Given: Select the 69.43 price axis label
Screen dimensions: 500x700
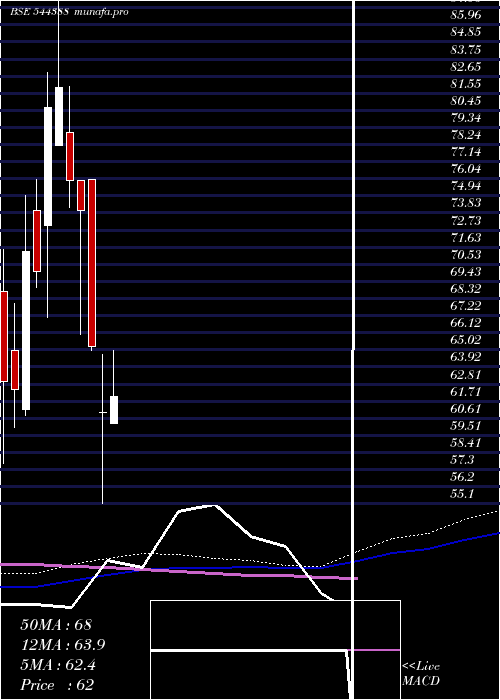Looking at the screenshot, I should pyautogui.click(x=466, y=272).
